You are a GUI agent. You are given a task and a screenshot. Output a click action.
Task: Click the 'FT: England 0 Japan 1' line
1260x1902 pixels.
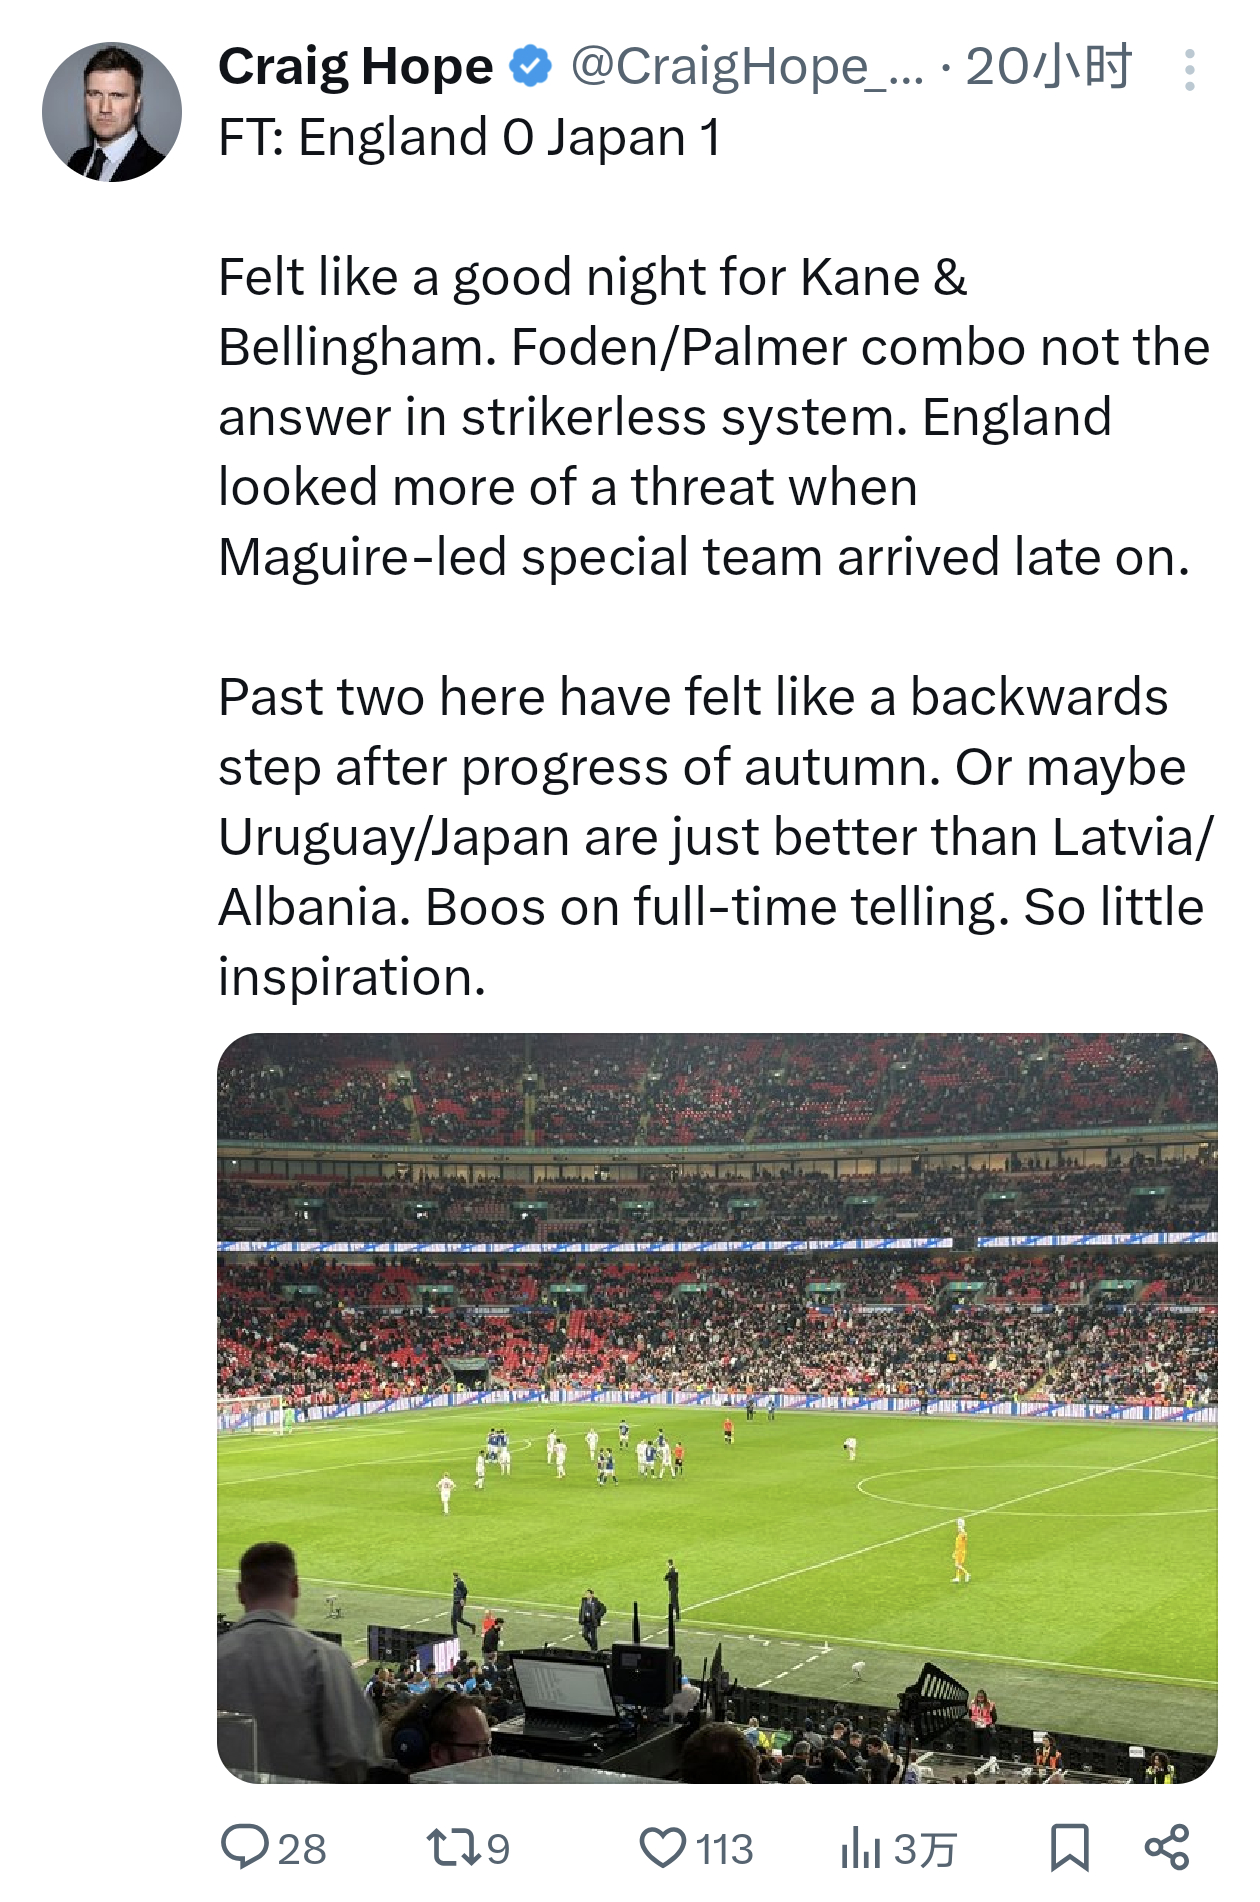pyautogui.click(x=469, y=137)
